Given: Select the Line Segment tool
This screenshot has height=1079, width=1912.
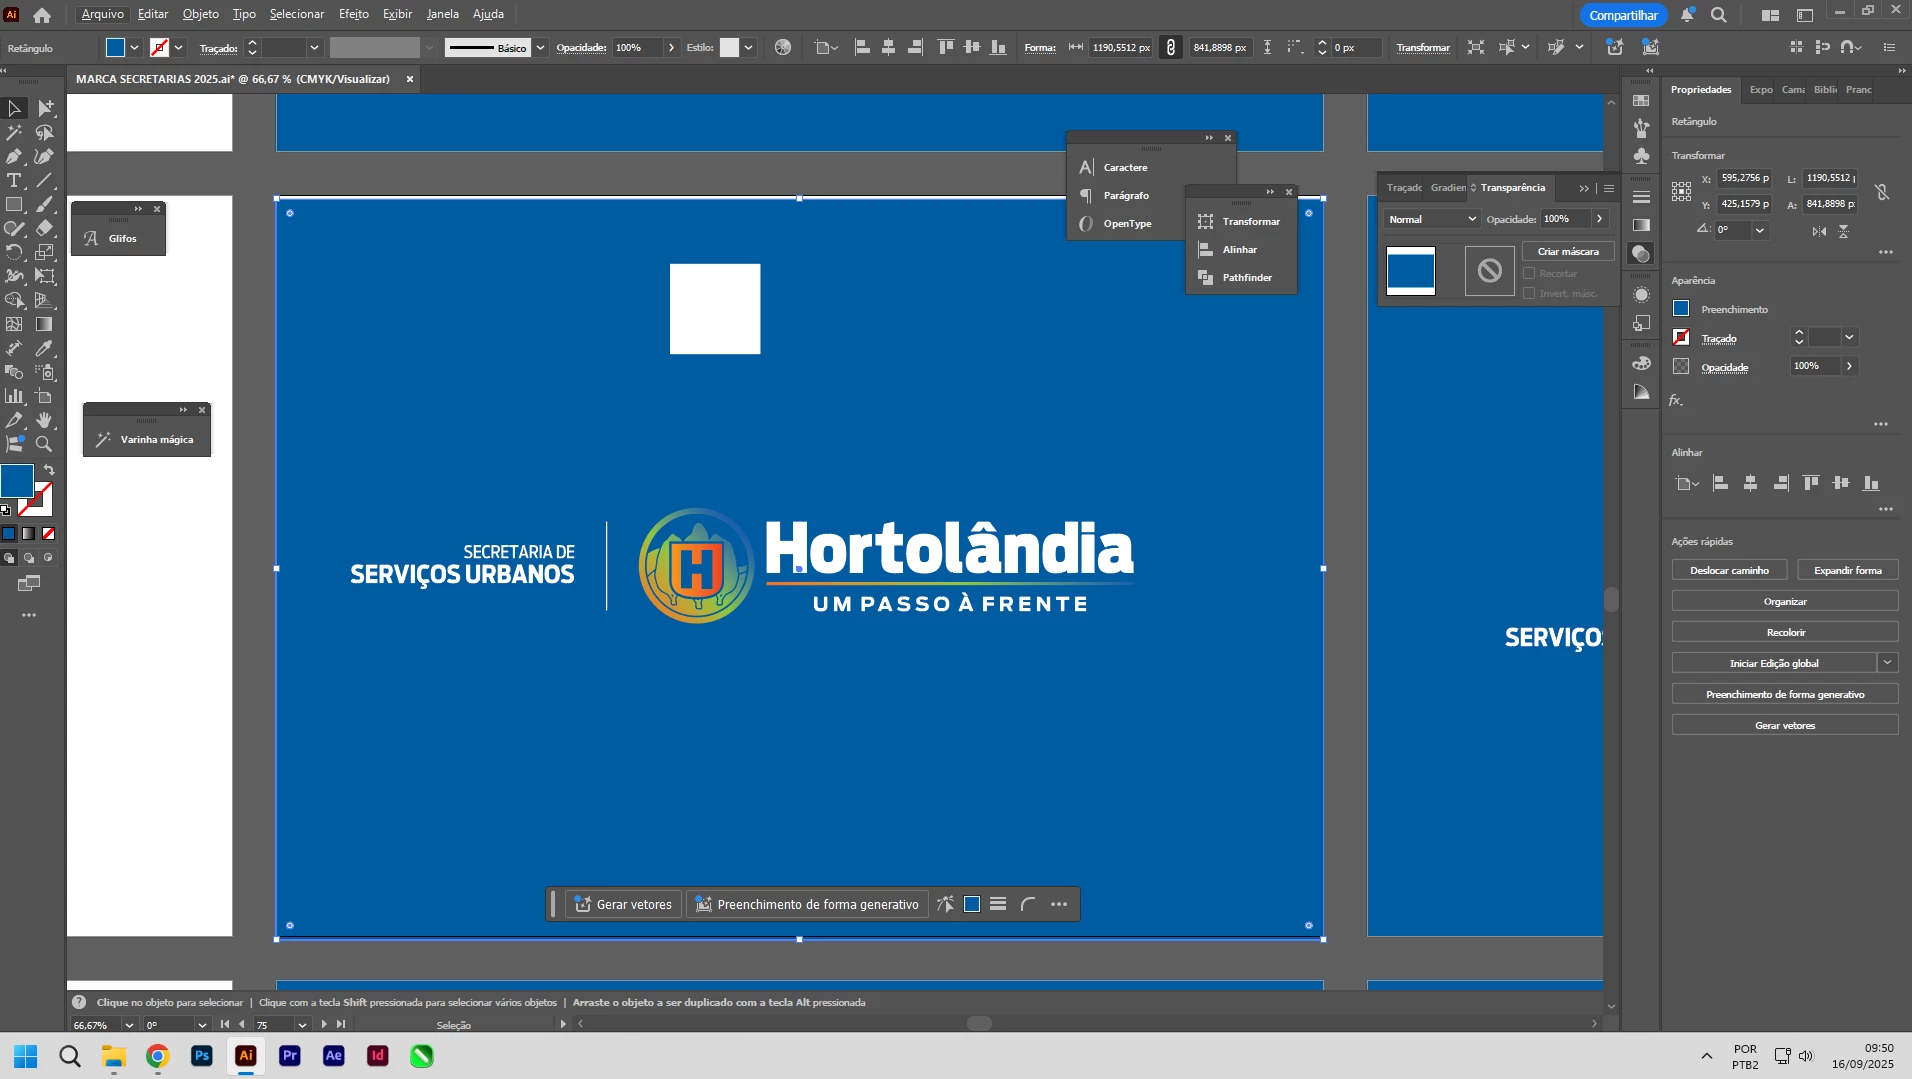Looking at the screenshot, I should click(x=45, y=180).
